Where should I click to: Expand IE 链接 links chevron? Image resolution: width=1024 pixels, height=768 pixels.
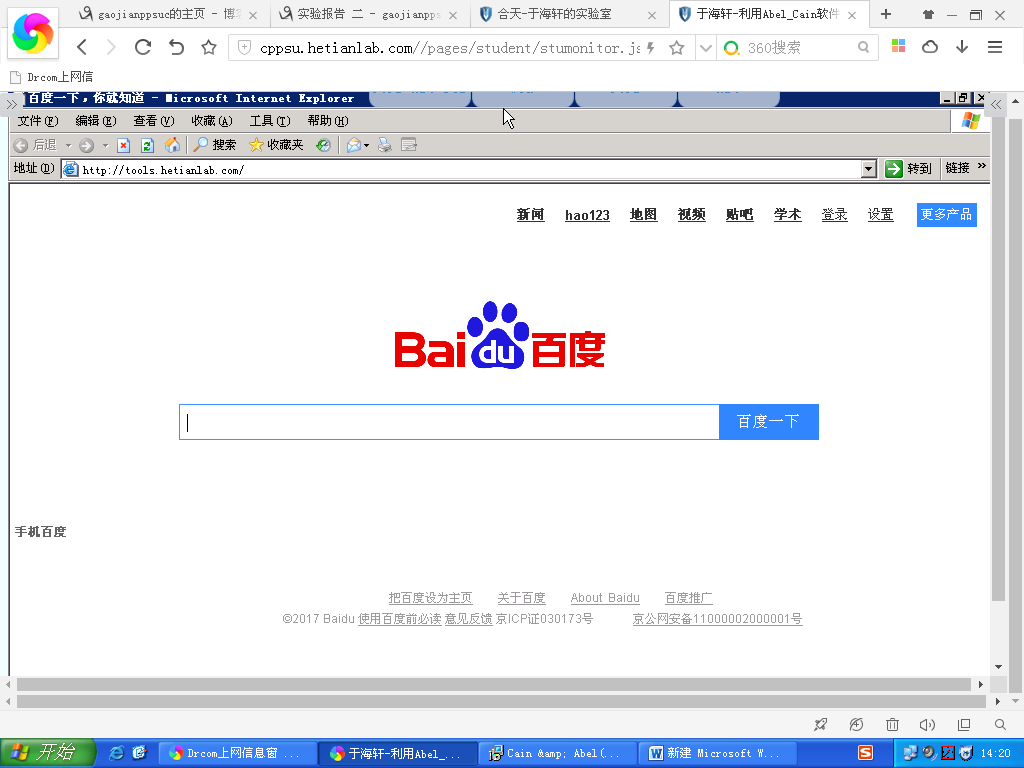click(x=982, y=167)
